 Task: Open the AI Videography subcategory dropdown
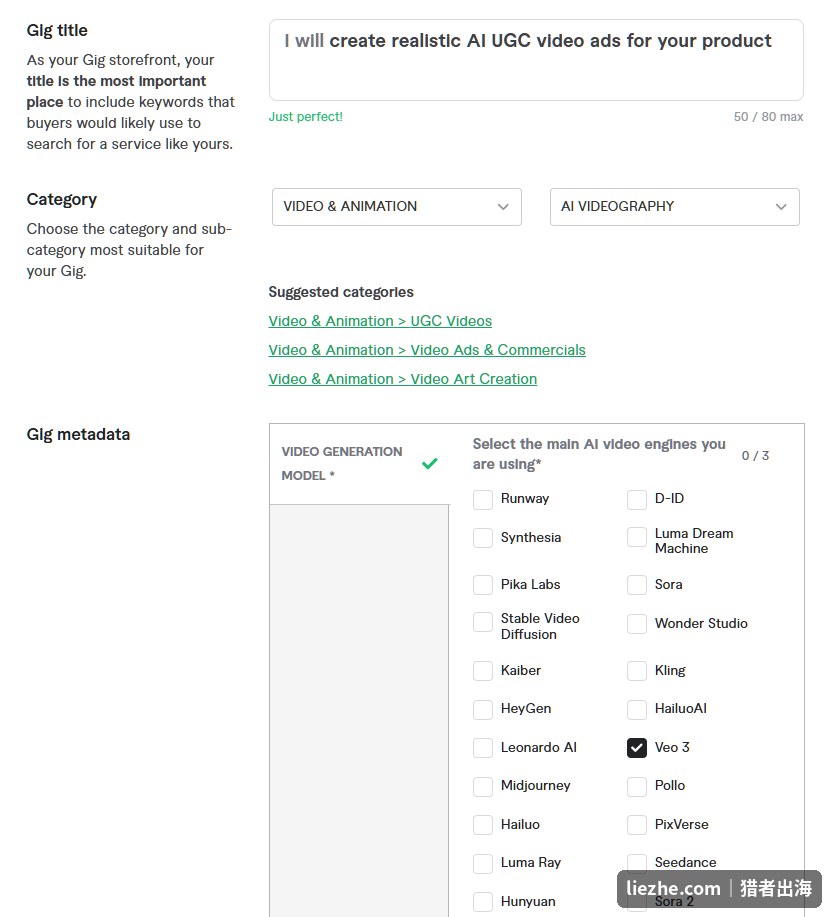pyautogui.click(x=674, y=207)
